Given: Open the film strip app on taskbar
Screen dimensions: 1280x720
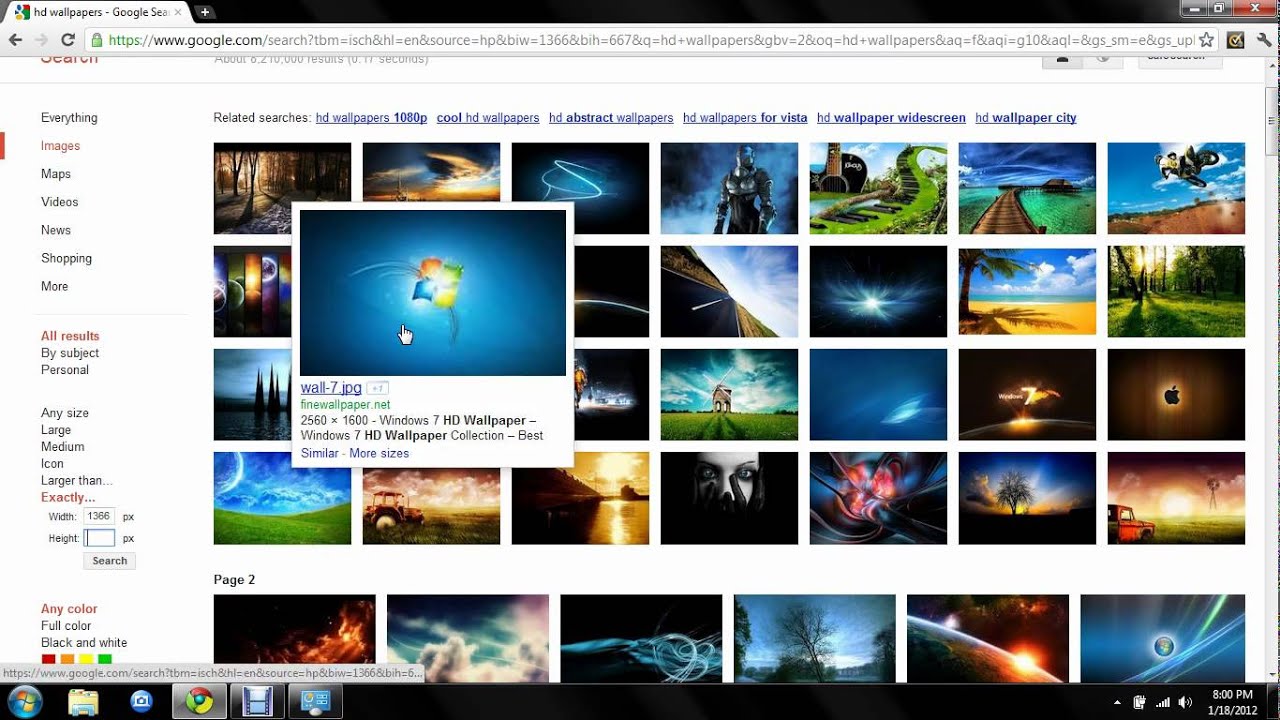Looking at the screenshot, I should [x=258, y=702].
